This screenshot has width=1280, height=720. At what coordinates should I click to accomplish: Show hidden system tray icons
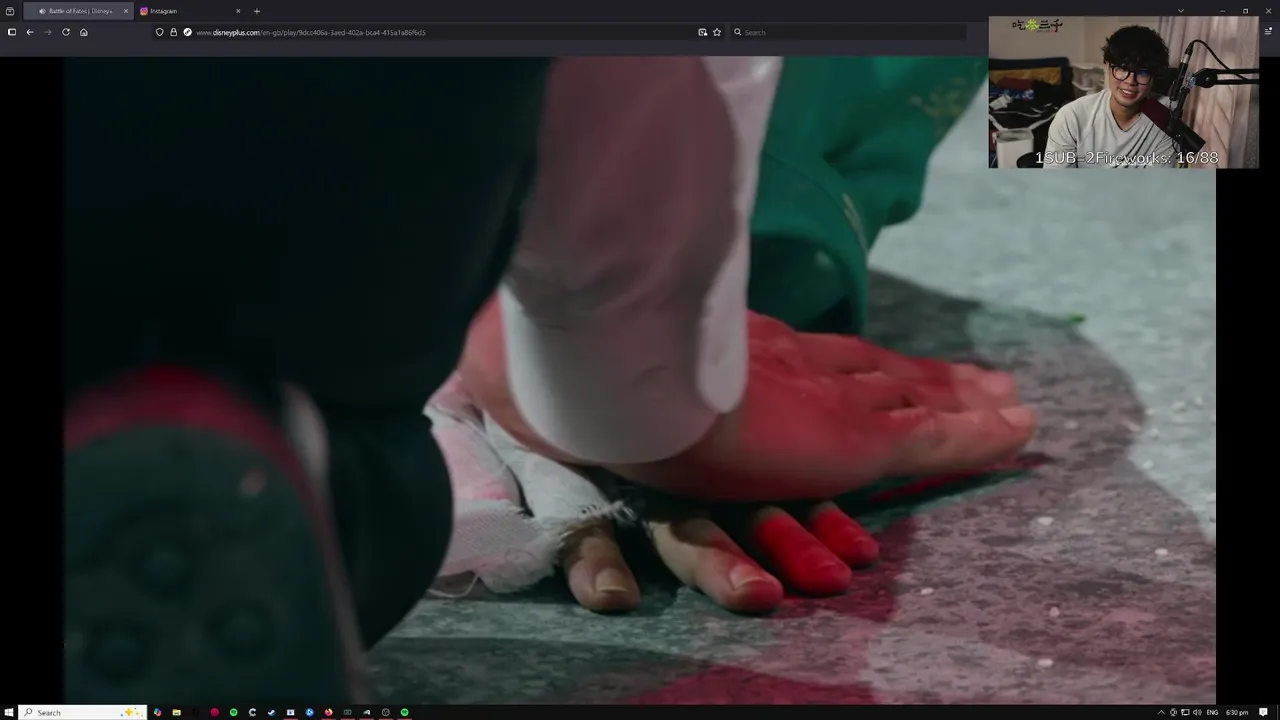(1161, 712)
